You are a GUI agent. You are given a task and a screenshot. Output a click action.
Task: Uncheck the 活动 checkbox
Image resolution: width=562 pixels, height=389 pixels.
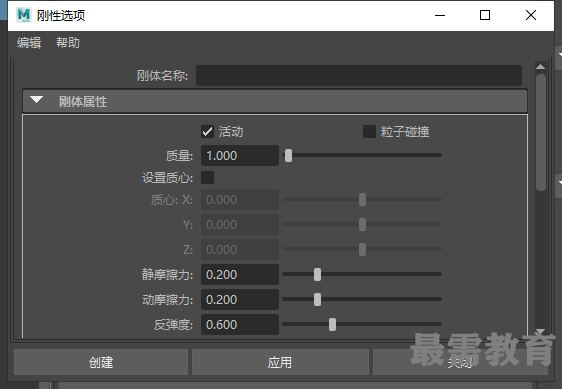coord(208,132)
